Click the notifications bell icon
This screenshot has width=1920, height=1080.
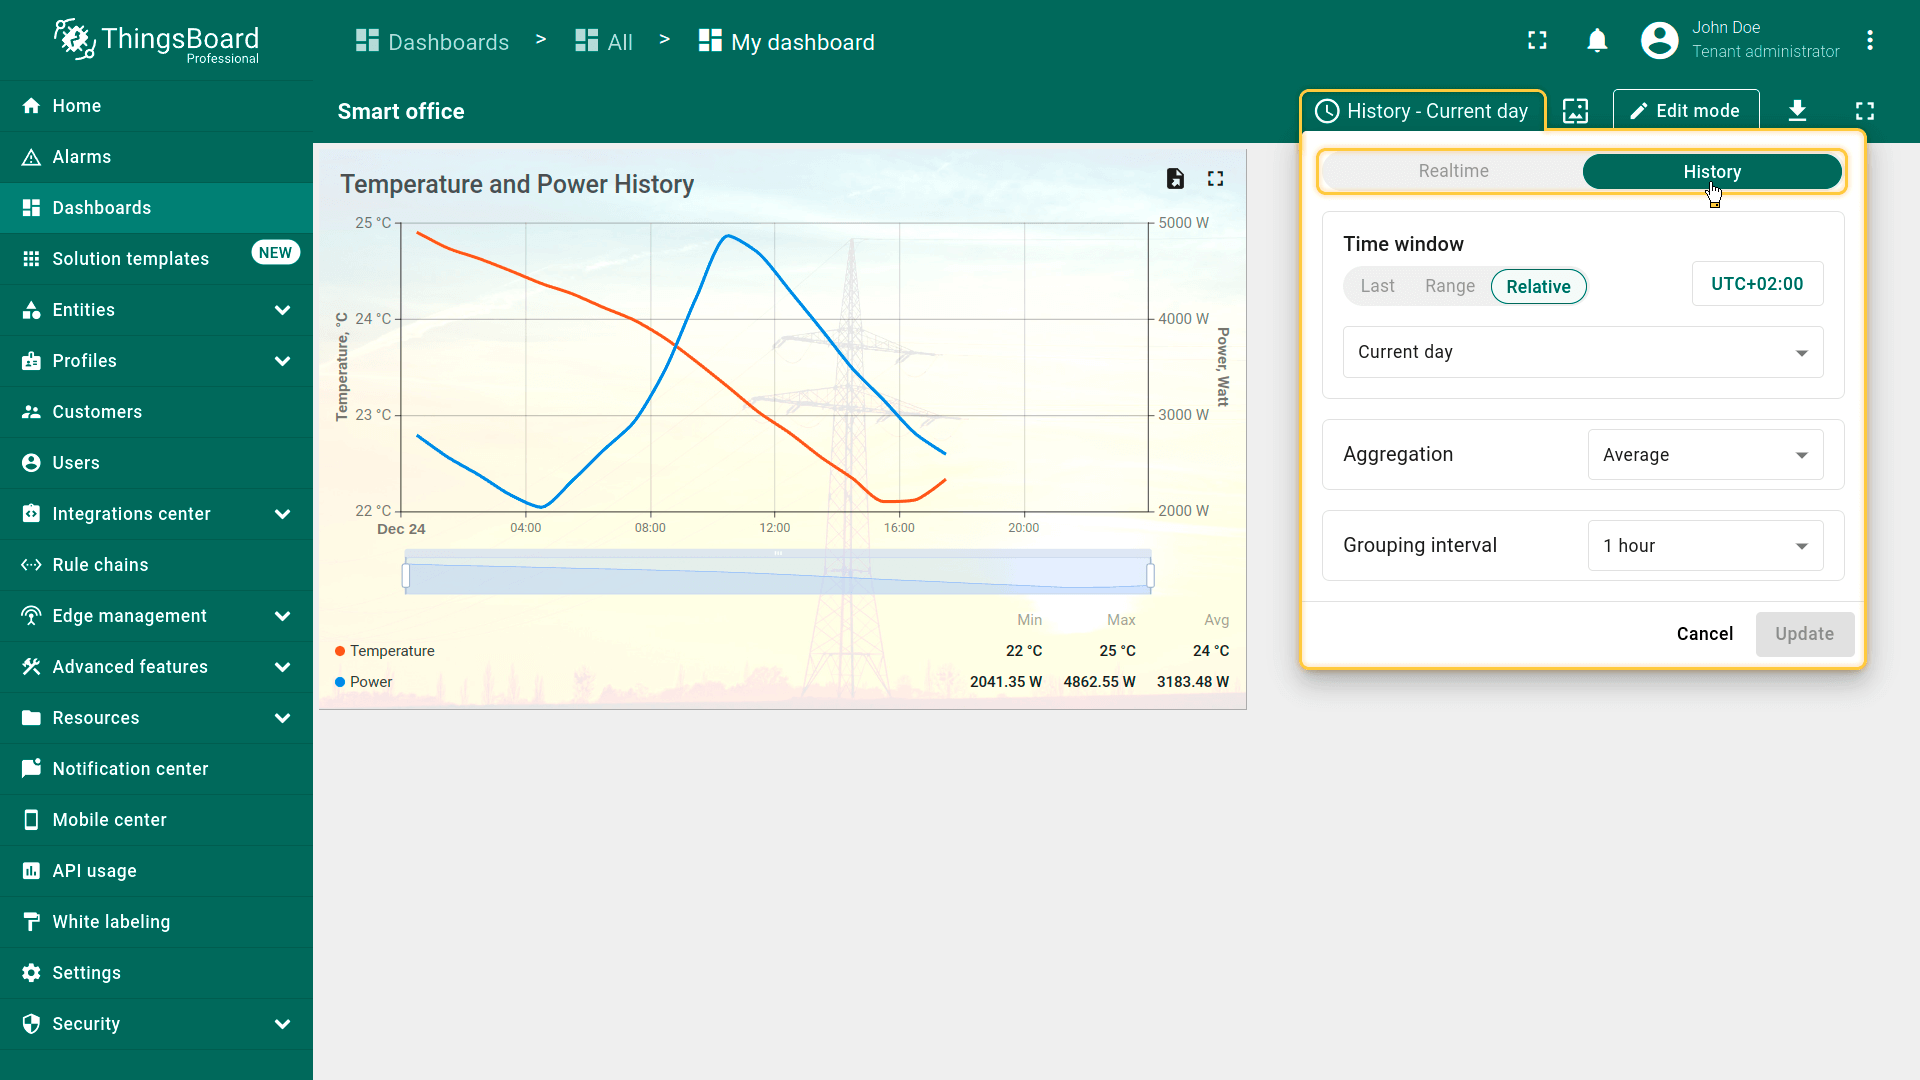click(x=1597, y=41)
